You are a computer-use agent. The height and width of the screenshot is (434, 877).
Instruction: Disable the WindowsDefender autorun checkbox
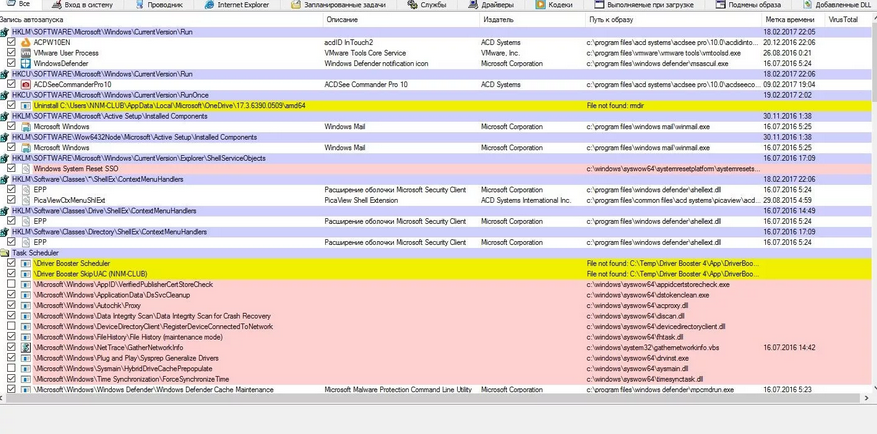coord(11,64)
